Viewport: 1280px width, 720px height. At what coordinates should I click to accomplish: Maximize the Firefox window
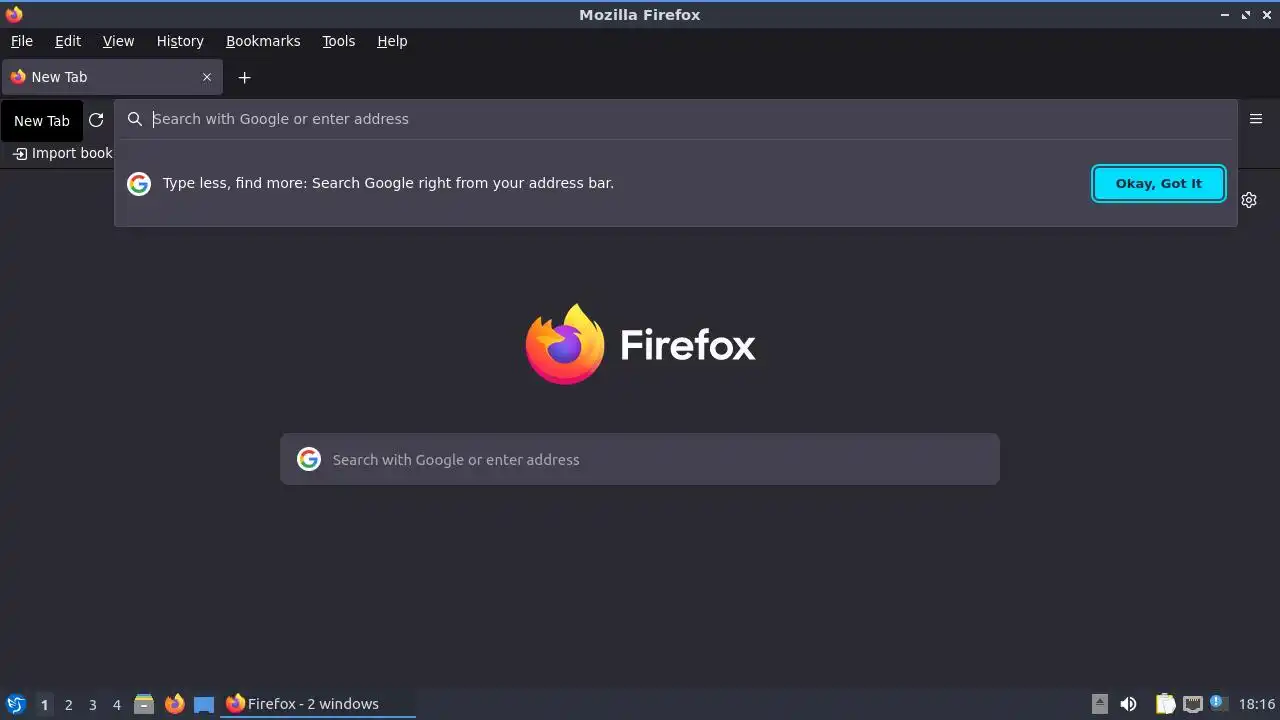point(1246,15)
